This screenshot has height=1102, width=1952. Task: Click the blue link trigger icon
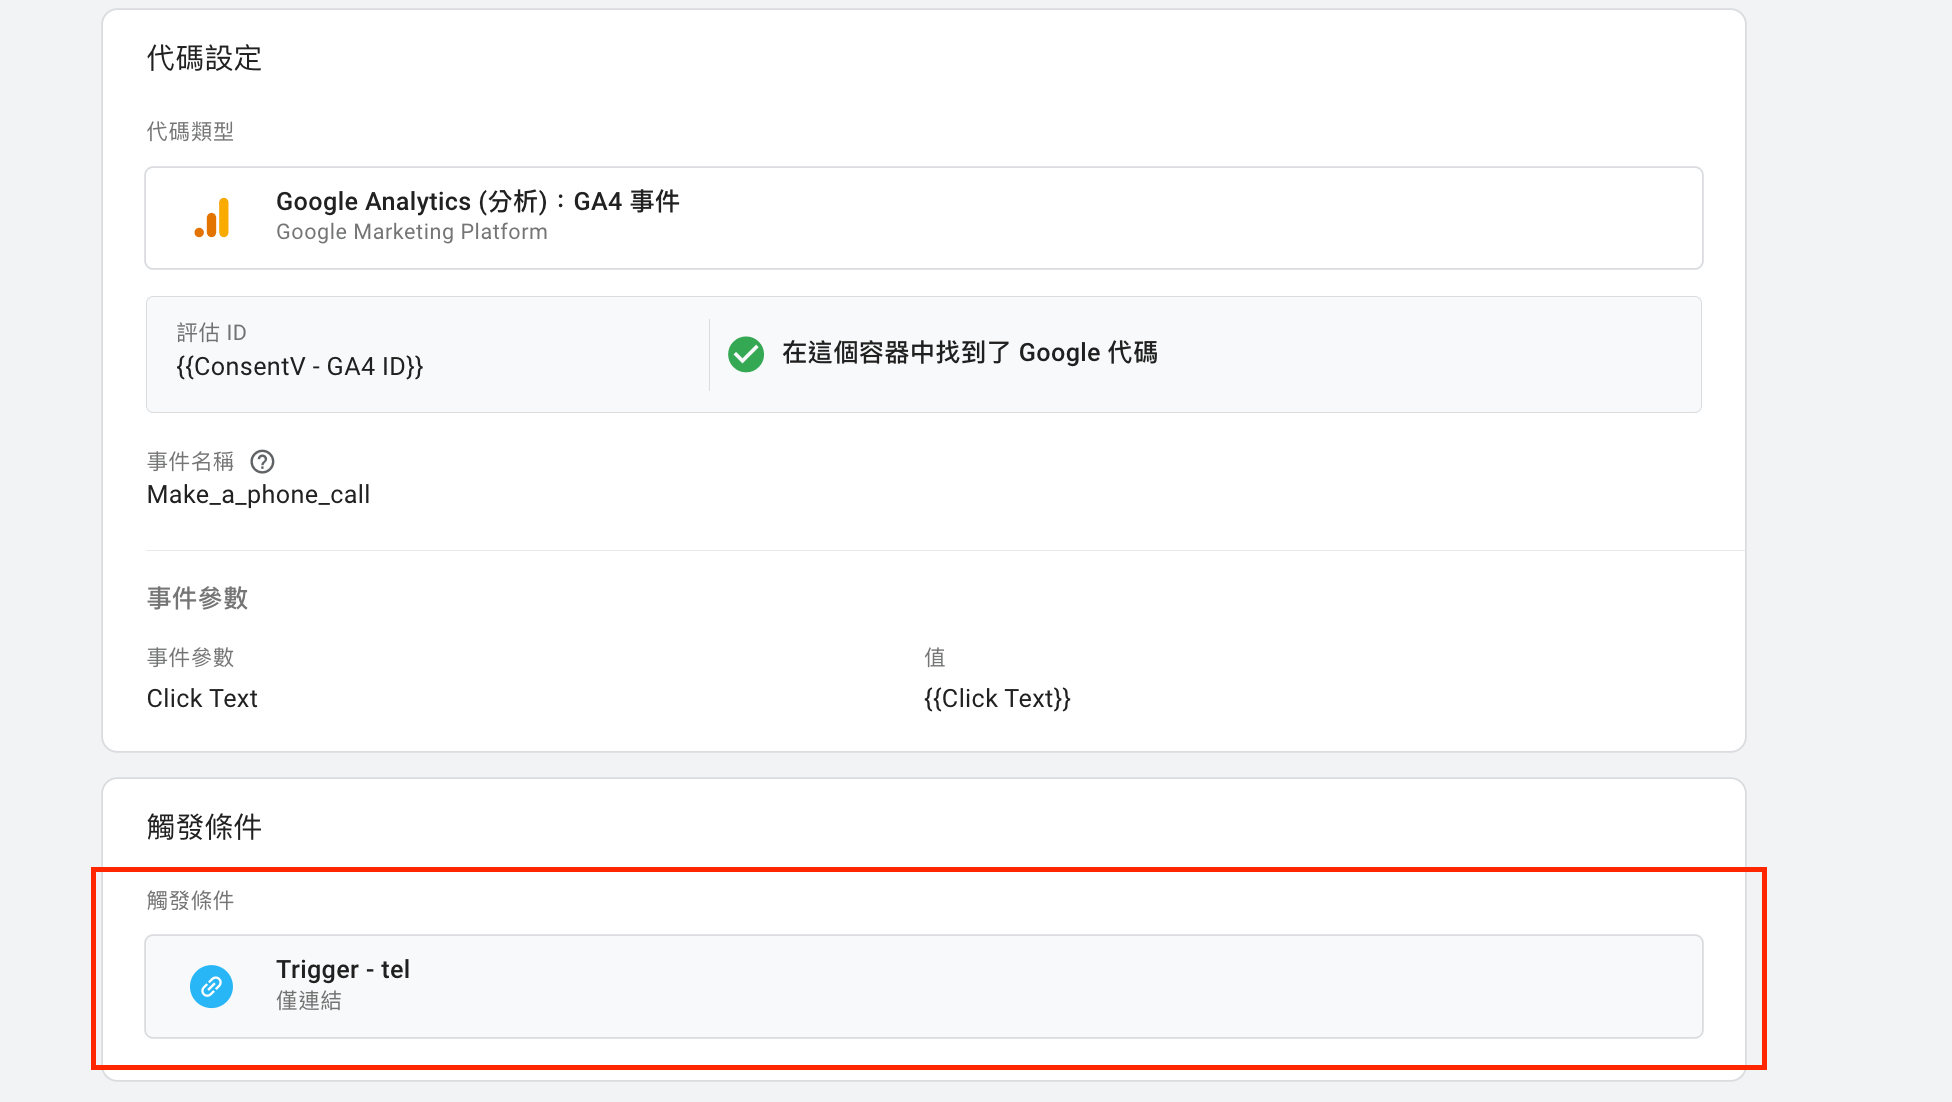[x=212, y=986]
